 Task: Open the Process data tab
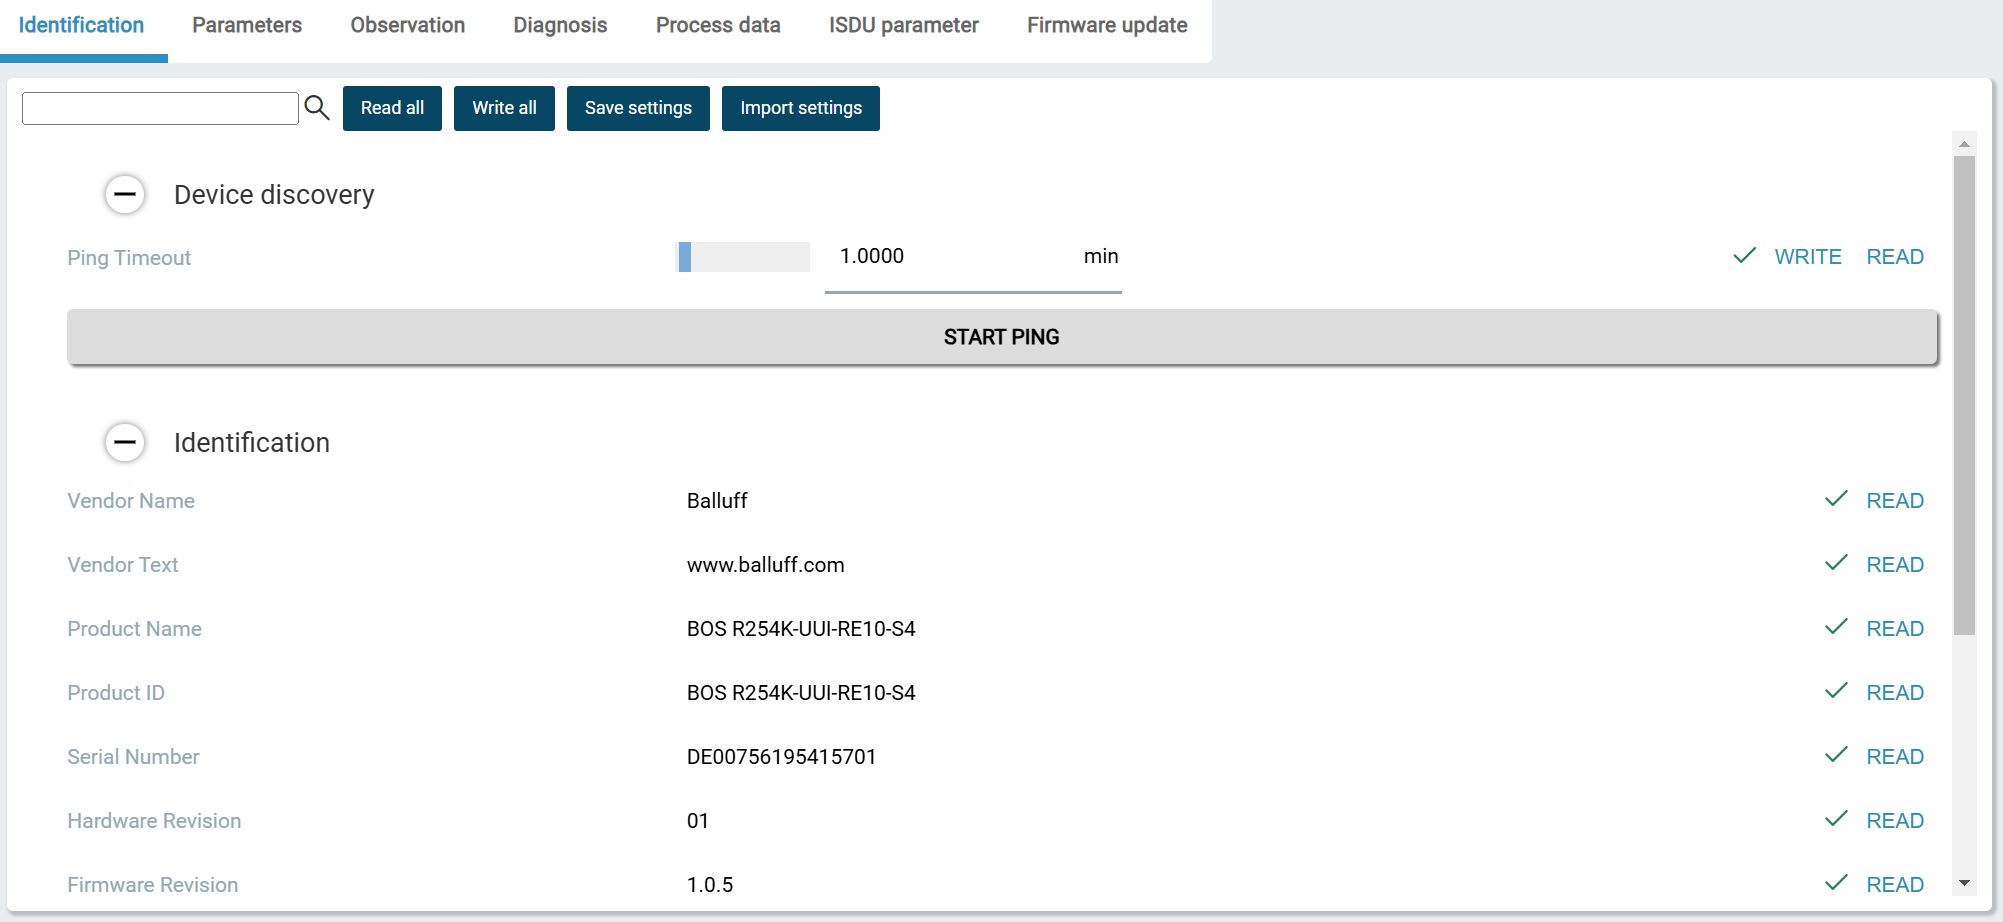pyautogui.click(x=718, y=26)
